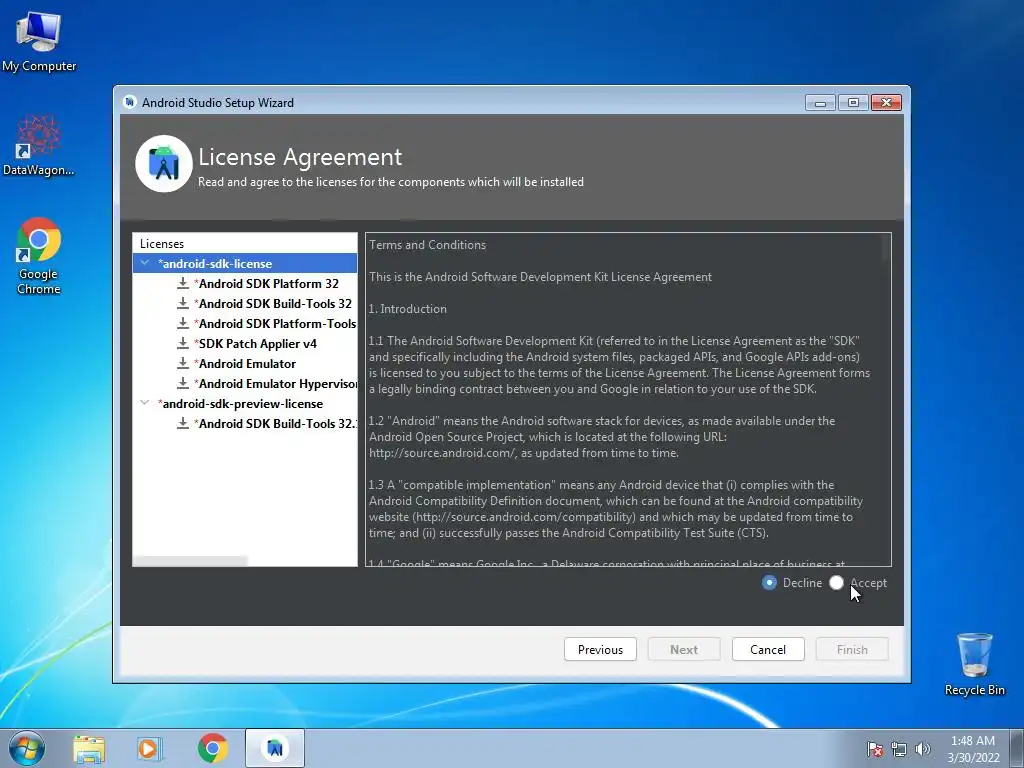
Task: Click the 'Terms and Conditions' heading text
Action: pyautogui.click(x=428, y=245)
